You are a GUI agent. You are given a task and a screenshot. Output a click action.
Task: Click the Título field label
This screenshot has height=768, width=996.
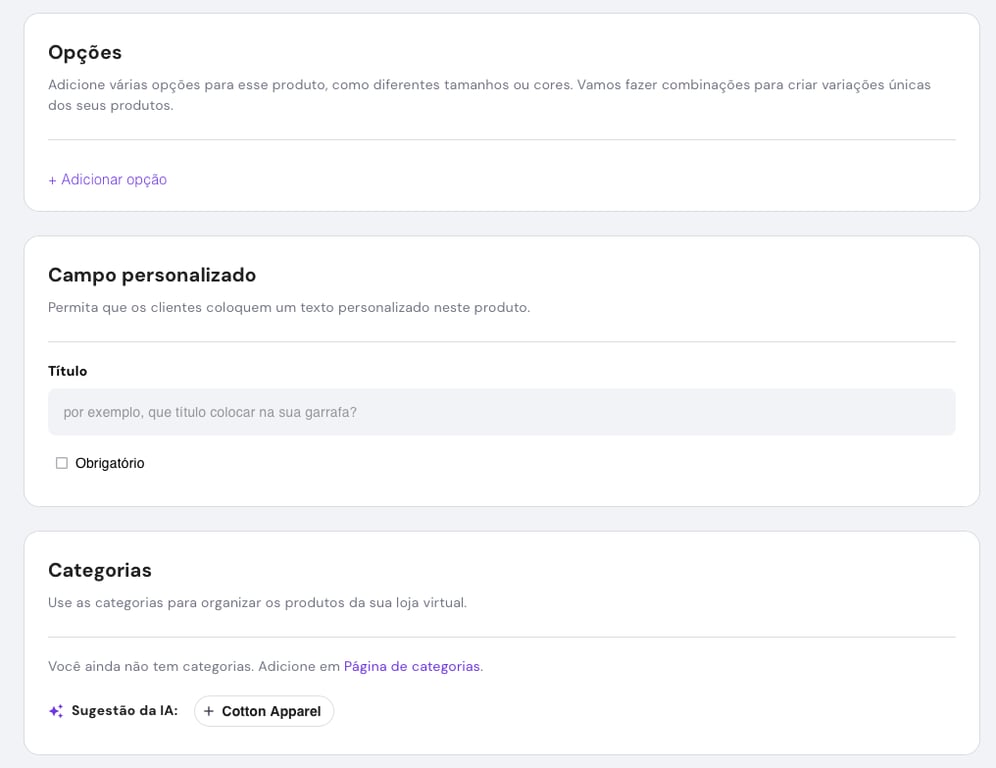[x=67, y=370]
